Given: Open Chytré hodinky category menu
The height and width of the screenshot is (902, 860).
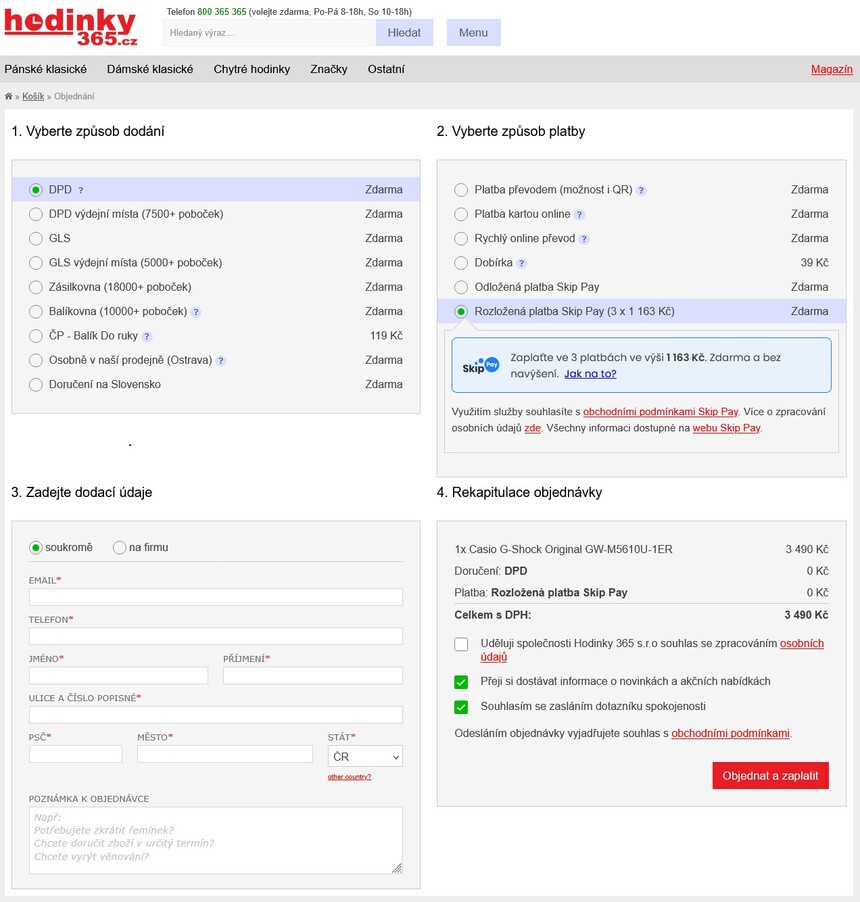Looking at the screenshot, I should (252, 69).
